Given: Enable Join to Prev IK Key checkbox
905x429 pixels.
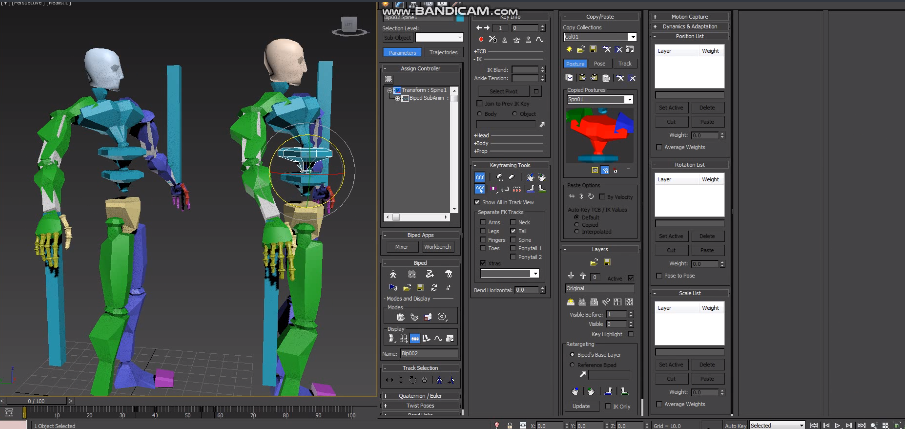Looking at the screenshot, I should (479, 103).
